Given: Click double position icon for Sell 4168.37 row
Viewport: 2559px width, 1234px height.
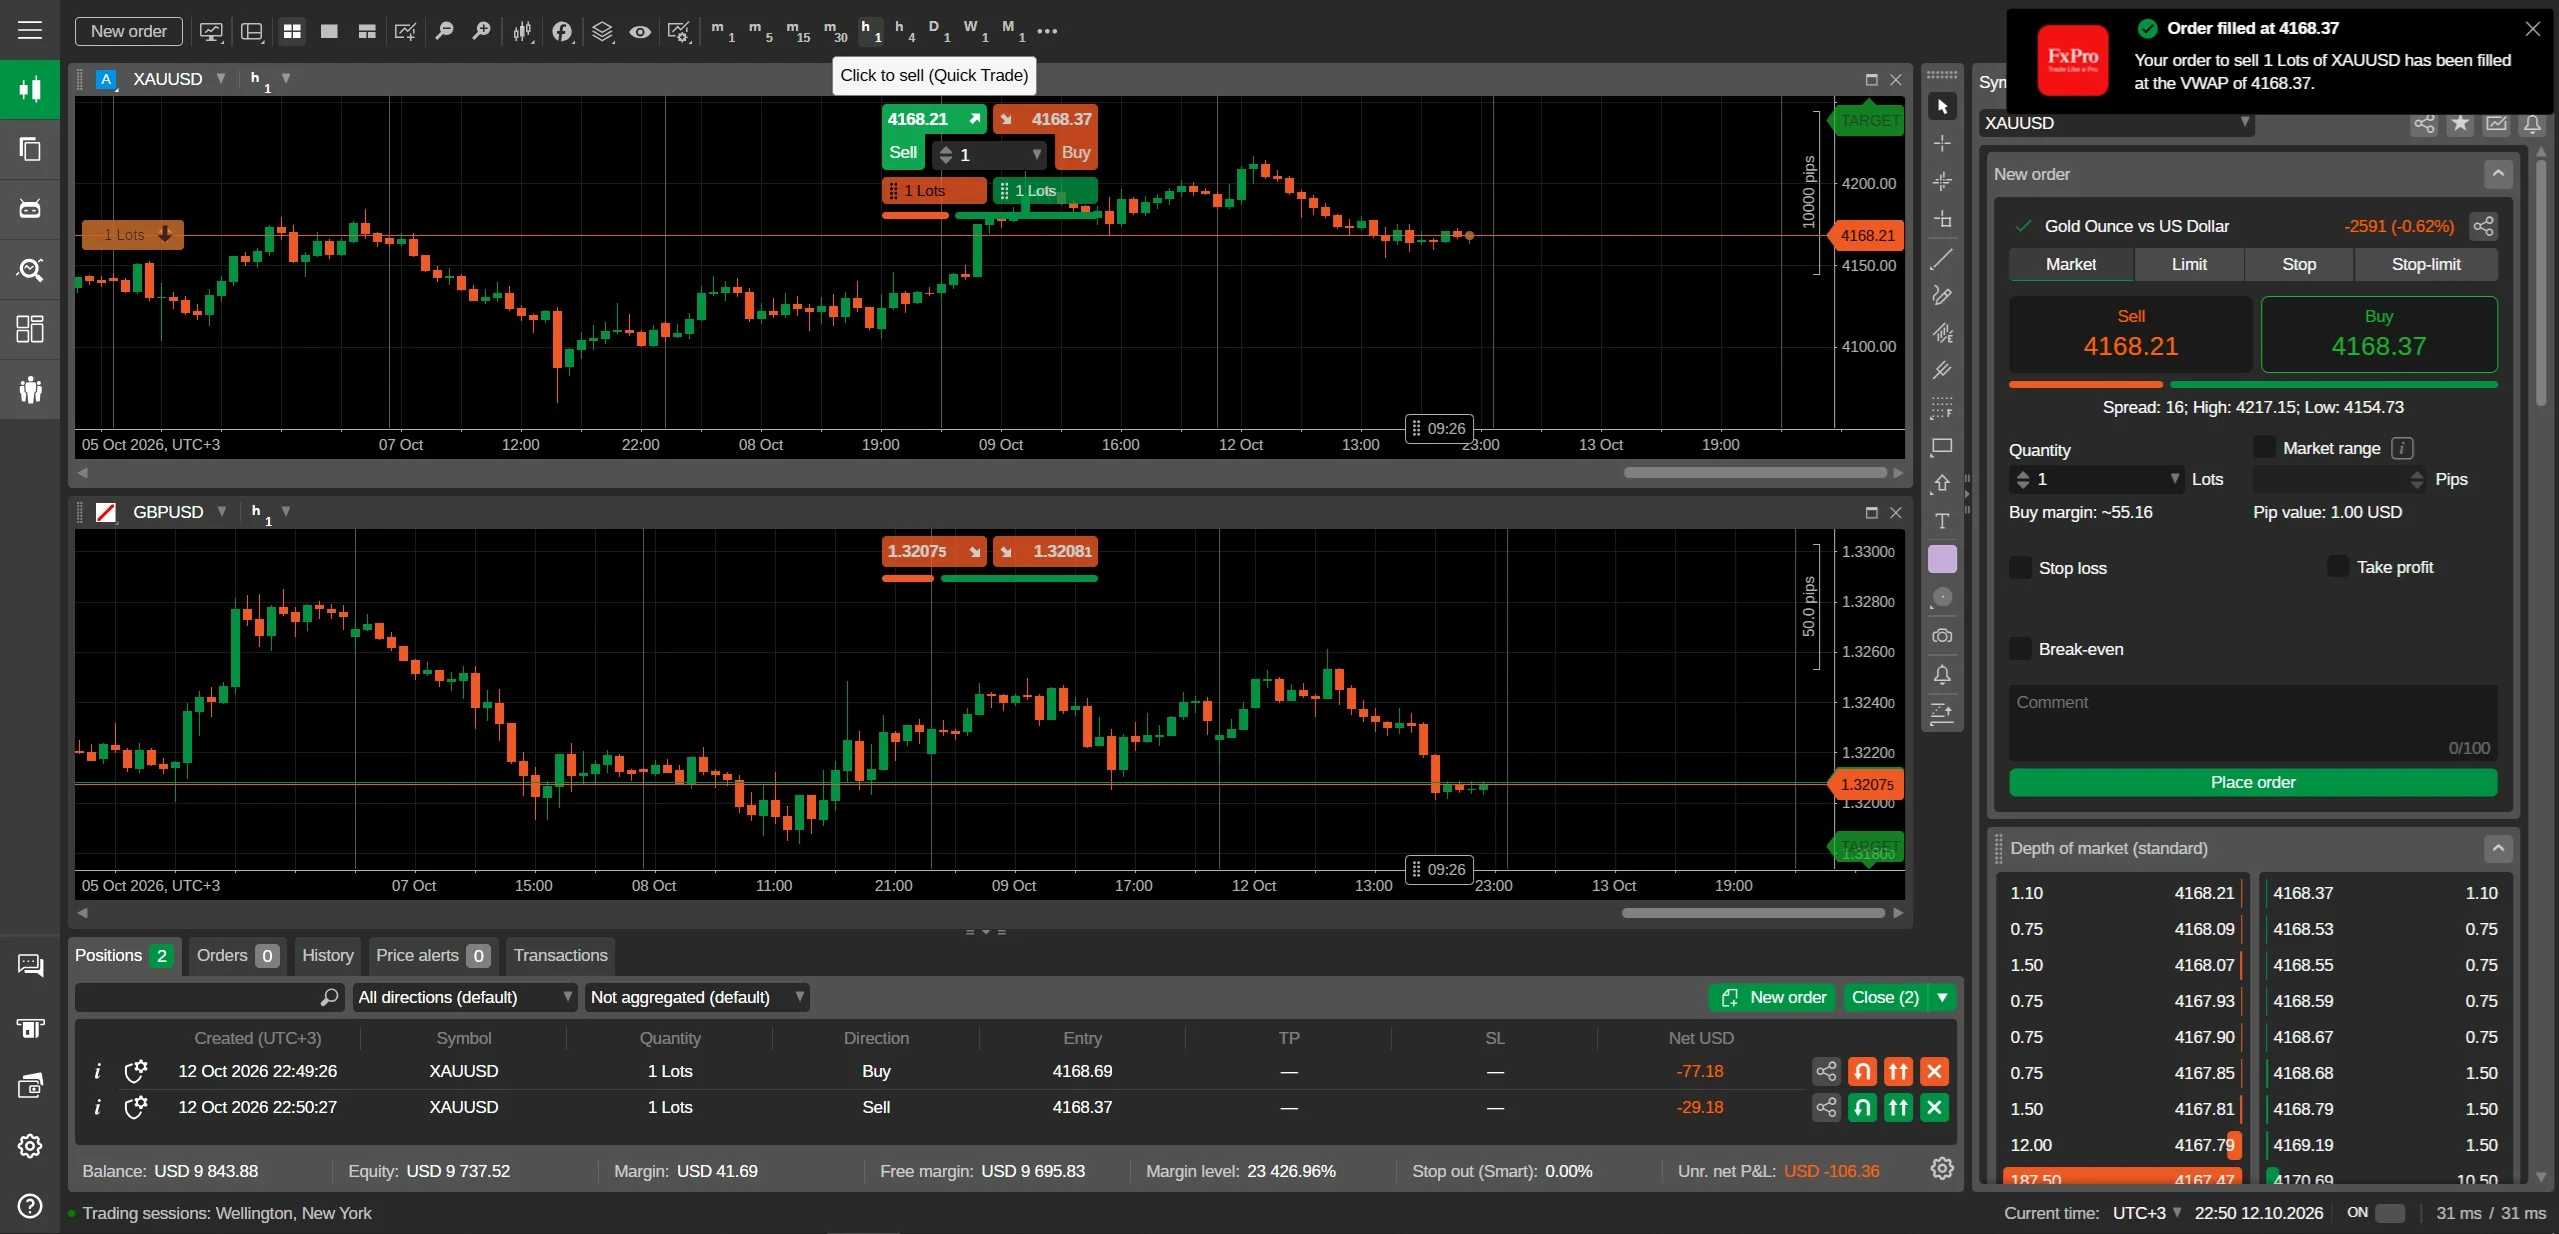Looking at the screenshot, I should tap(1898, 1107).
